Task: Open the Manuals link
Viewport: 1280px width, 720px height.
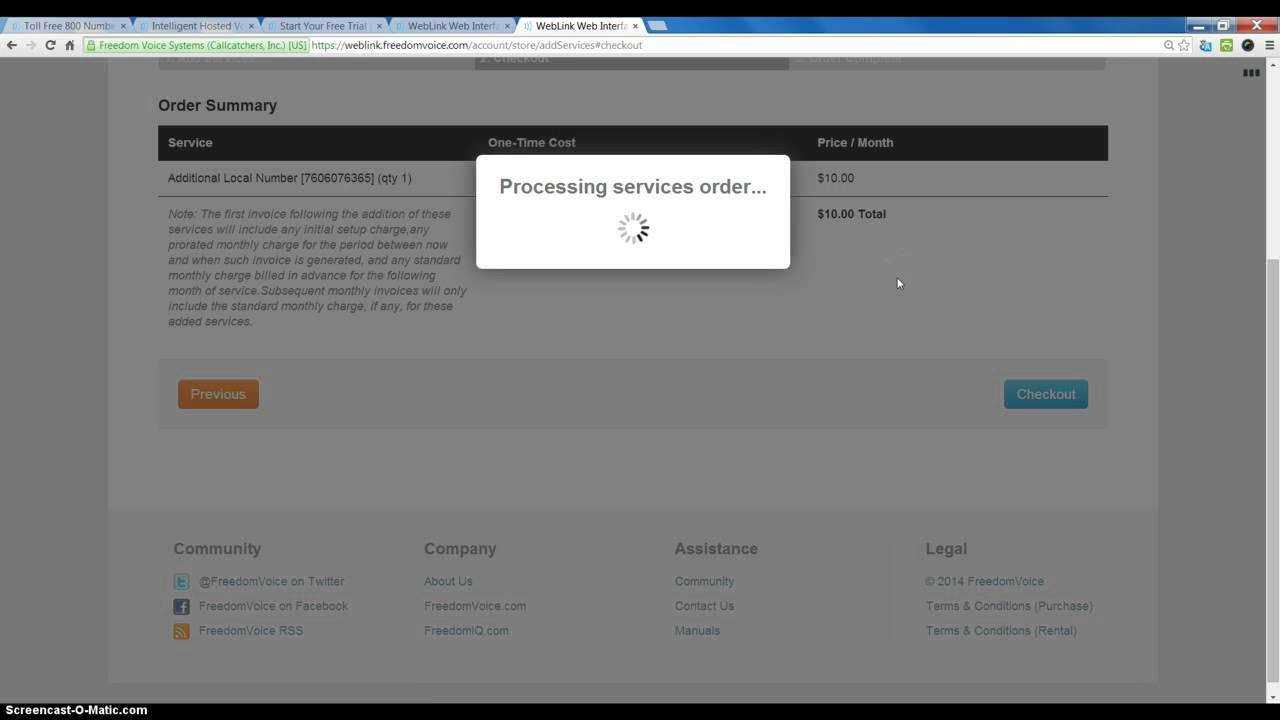Action: (x=697, y=631)
